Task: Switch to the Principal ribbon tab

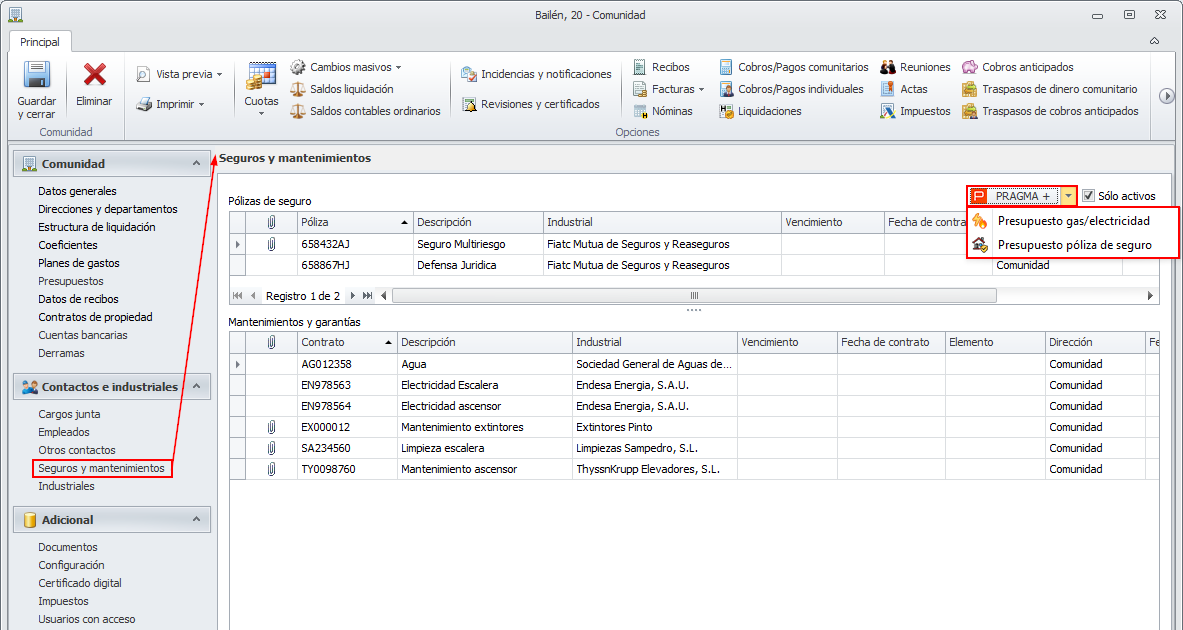Action: pos(40,42)
